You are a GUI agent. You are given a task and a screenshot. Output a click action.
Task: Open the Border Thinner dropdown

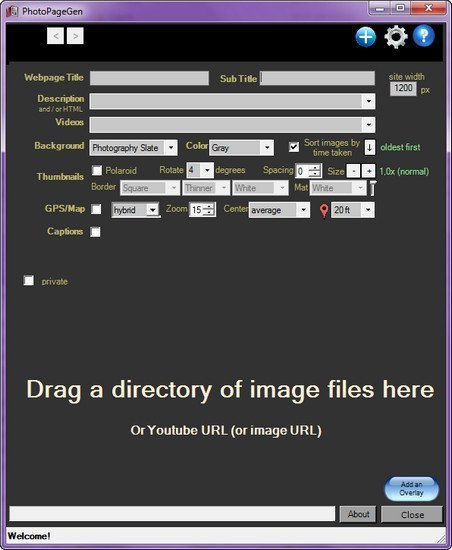click(207, 188)
